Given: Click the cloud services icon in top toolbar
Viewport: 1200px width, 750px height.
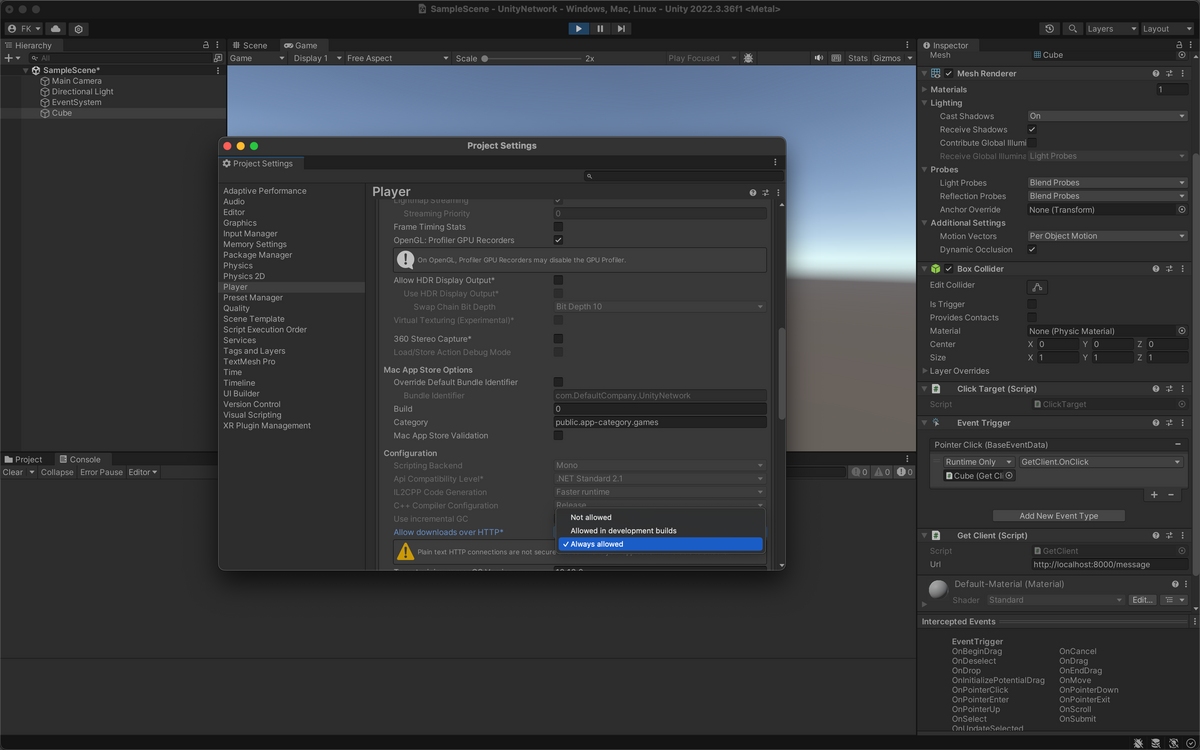Looking at the screenshot, I should point(55,29).
